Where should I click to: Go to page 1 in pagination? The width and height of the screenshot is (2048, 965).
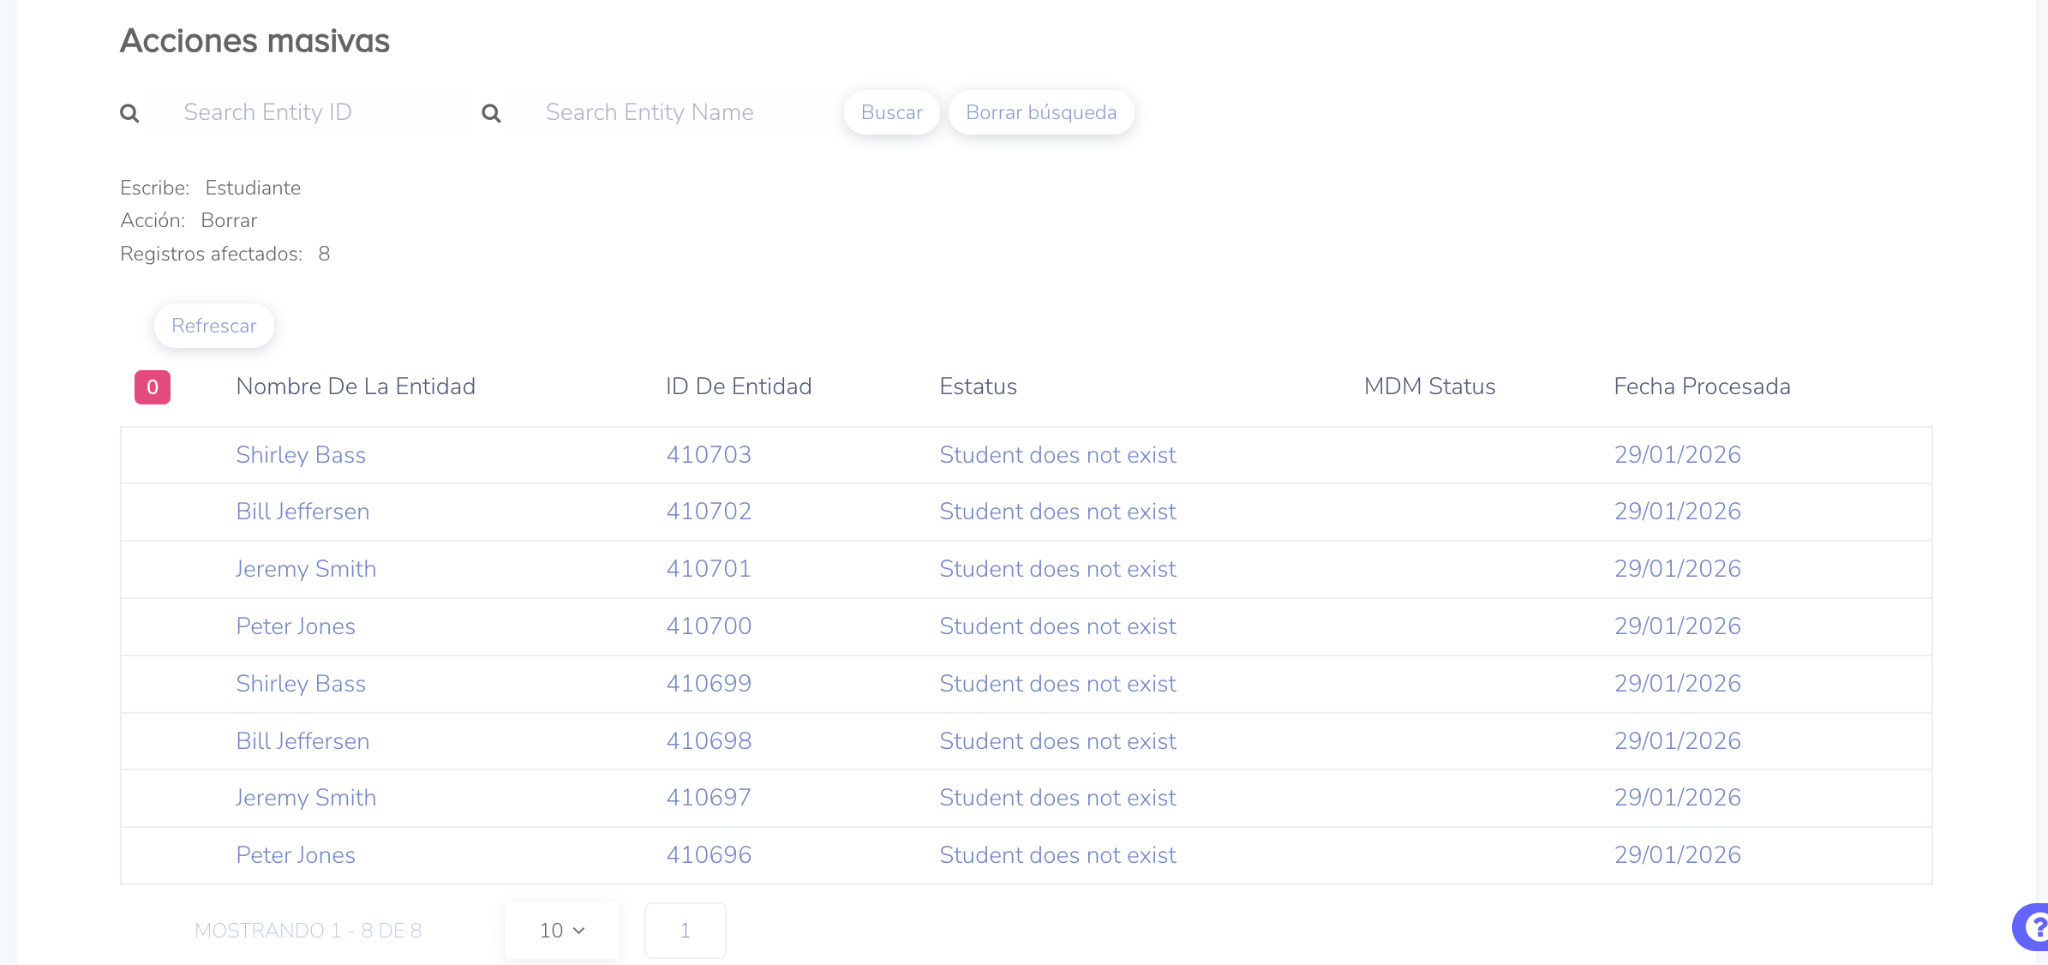(685, 931)
